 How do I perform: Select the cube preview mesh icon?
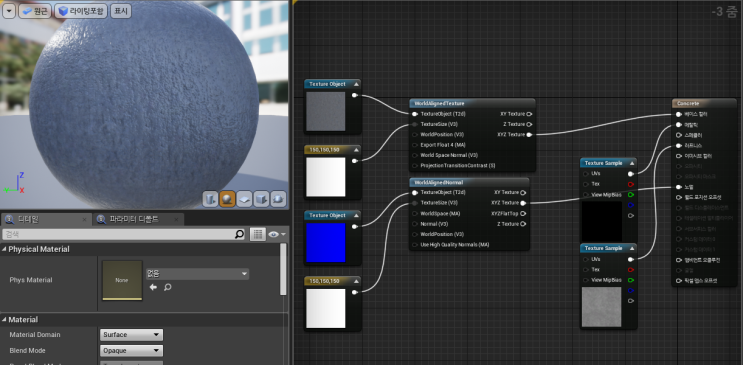[261, 199]
